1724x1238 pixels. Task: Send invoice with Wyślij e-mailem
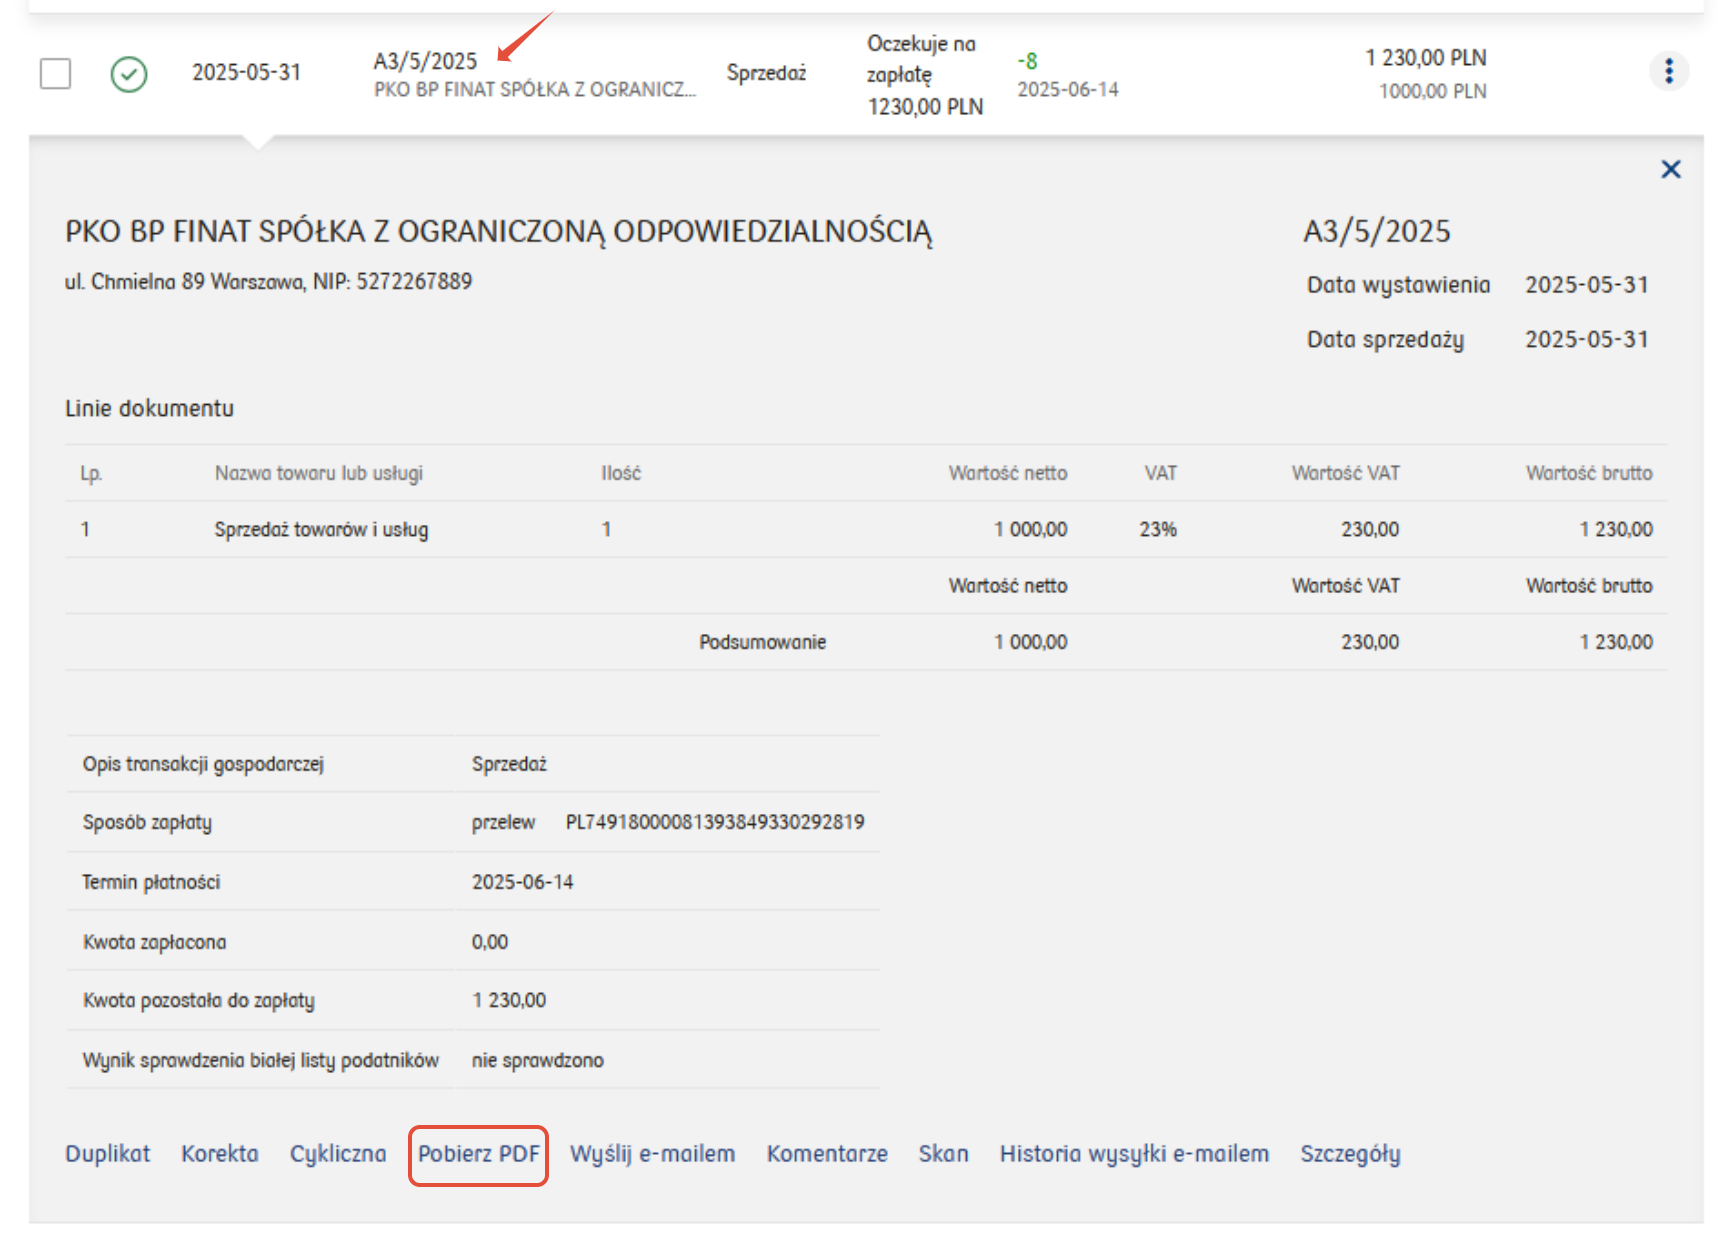pos(652,1154)
